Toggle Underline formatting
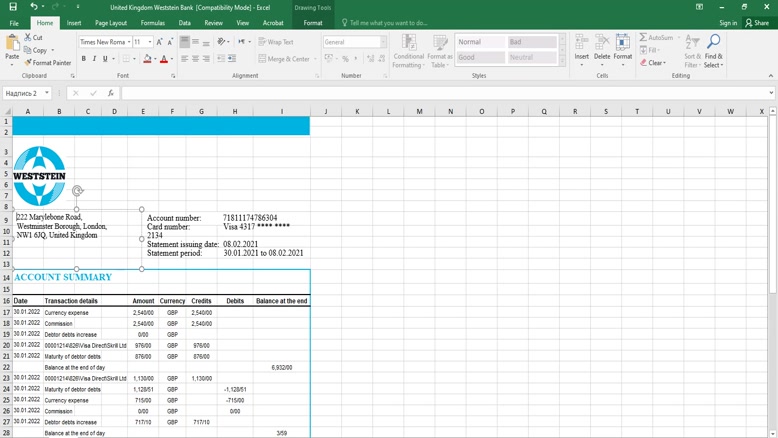 [x=105, y=59]
